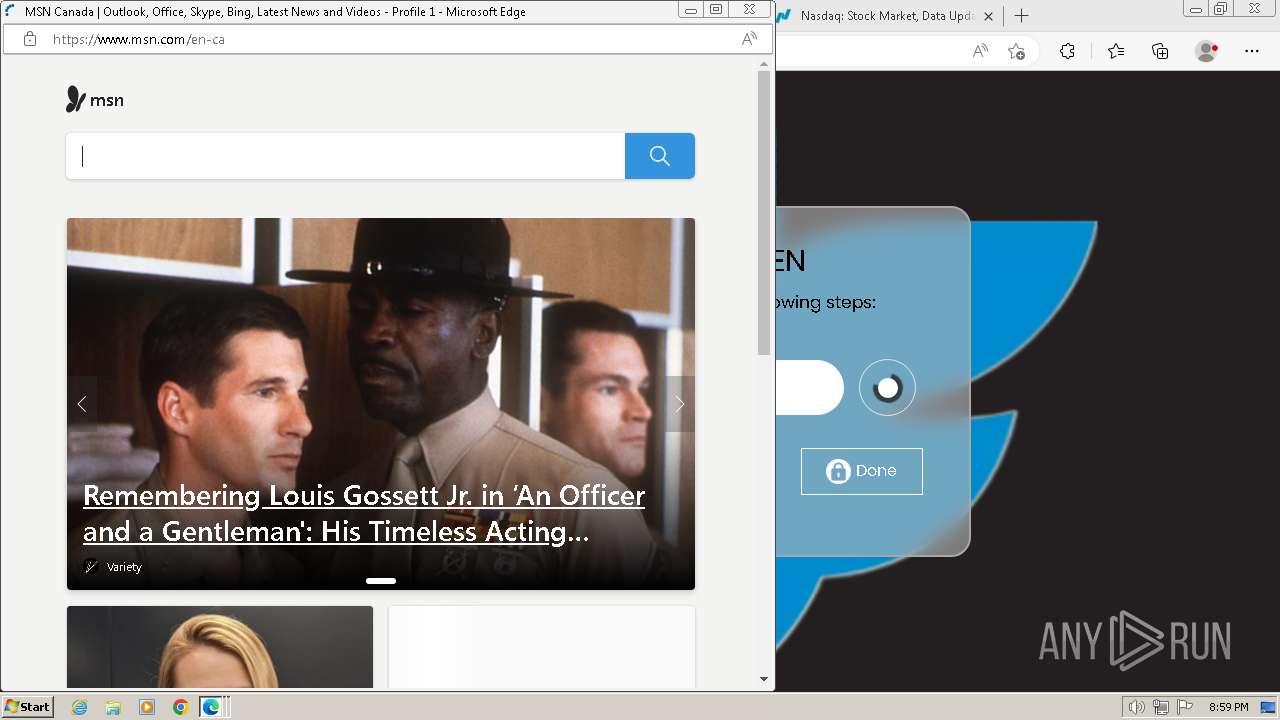Click the carousel slide indicator dash
The width and height of the screenshot is (1280, 720).
coord(381,581)
